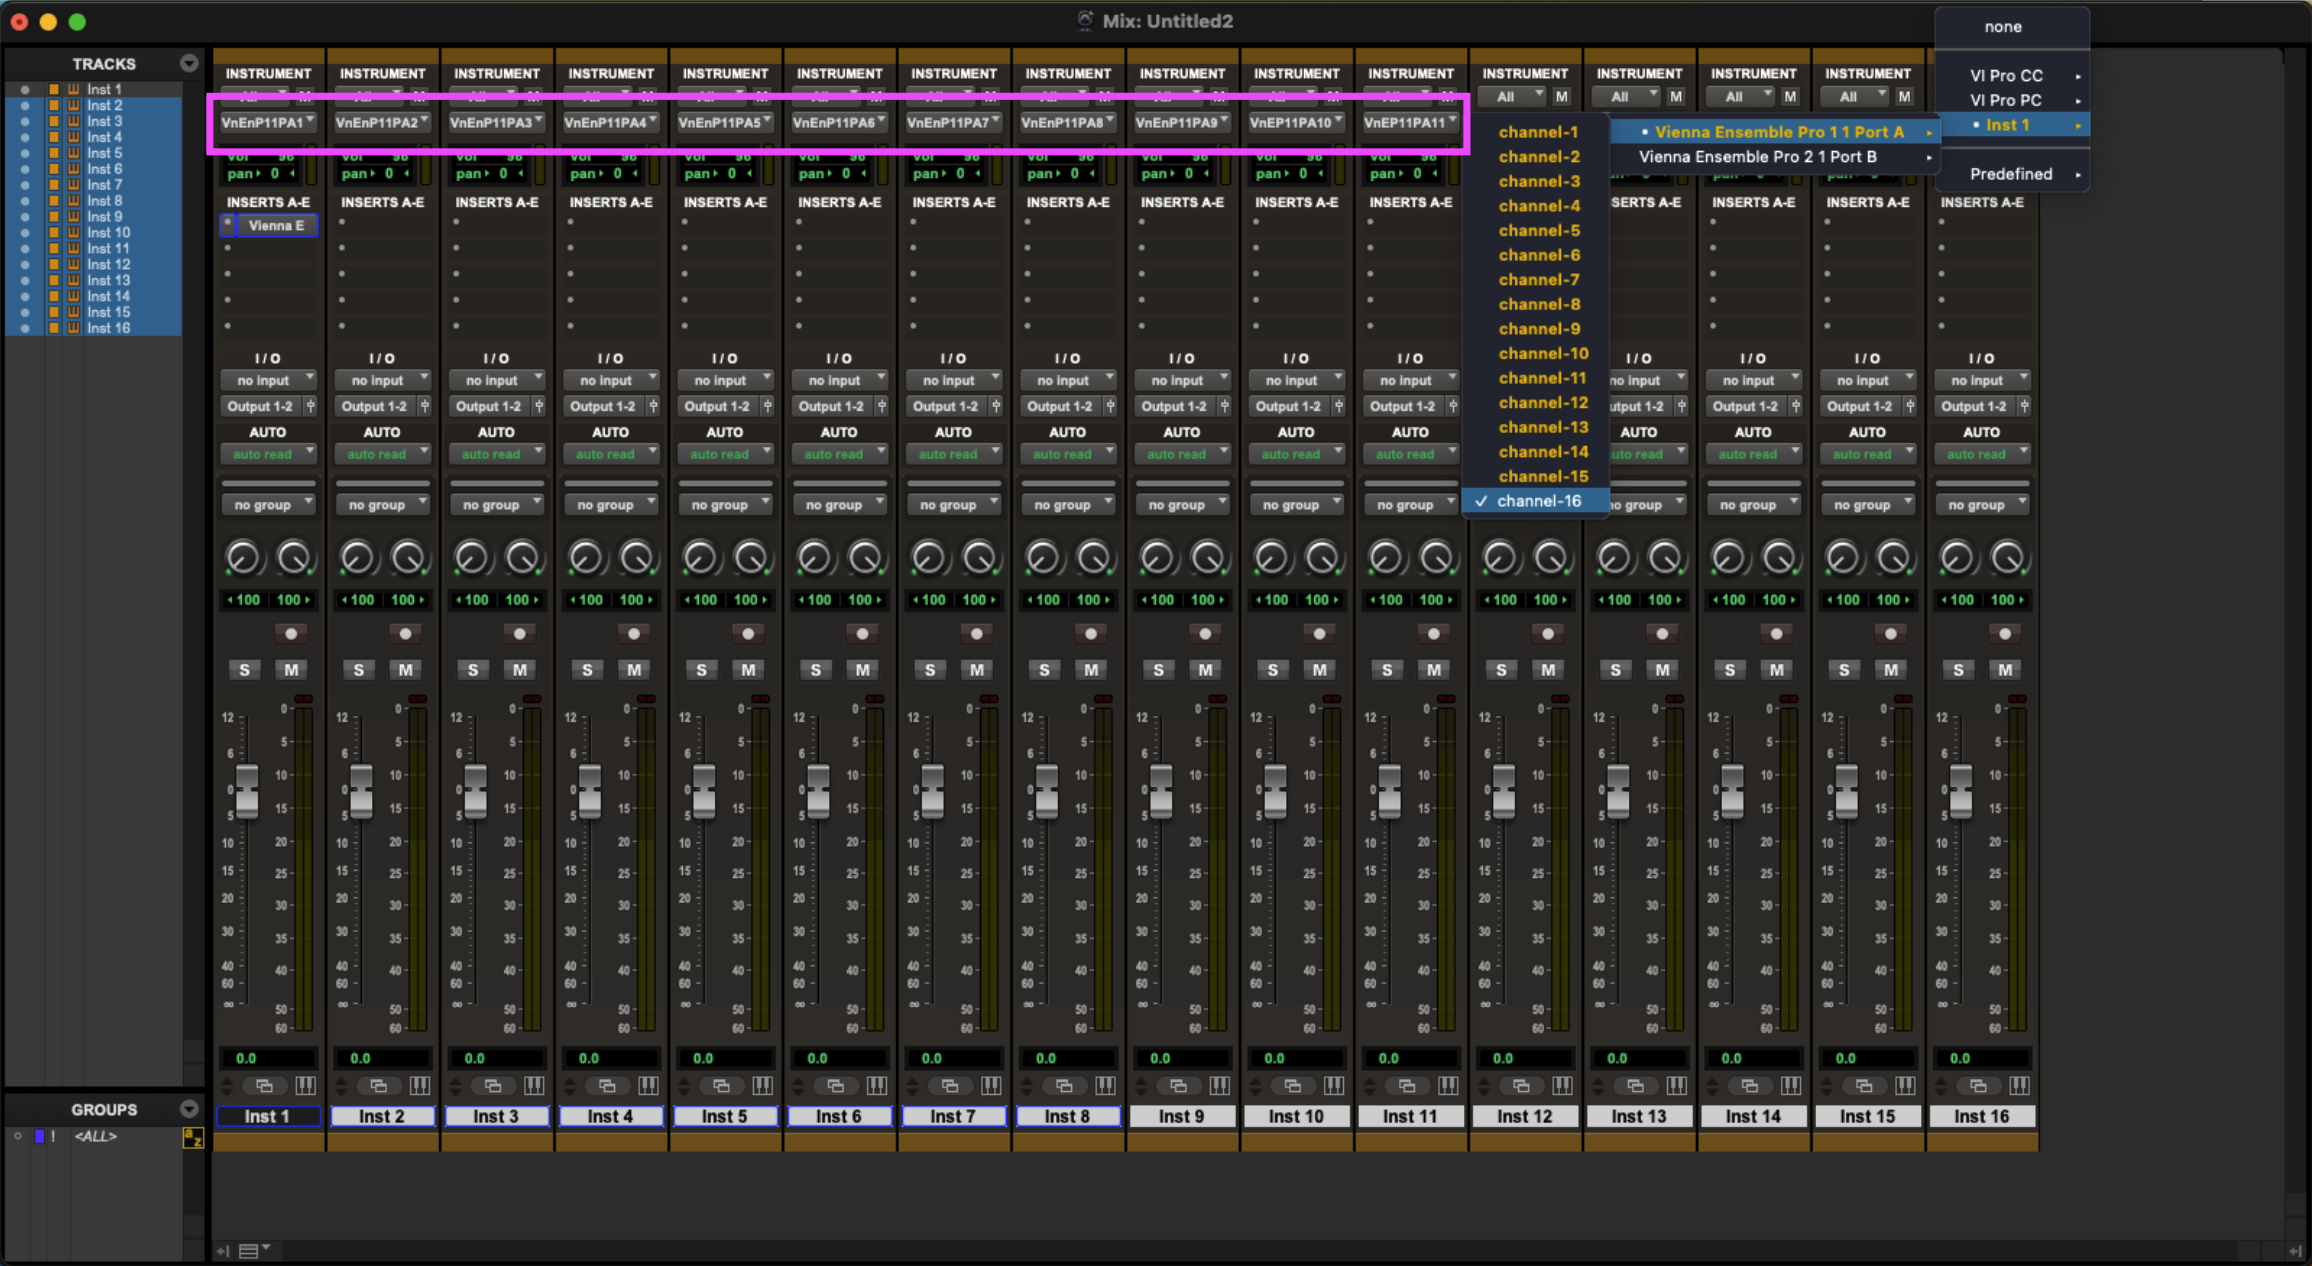Click the Inst 1 volume readout 0.0 field
Viewport: 2312px width, 1266px height.
(267, 1058)
